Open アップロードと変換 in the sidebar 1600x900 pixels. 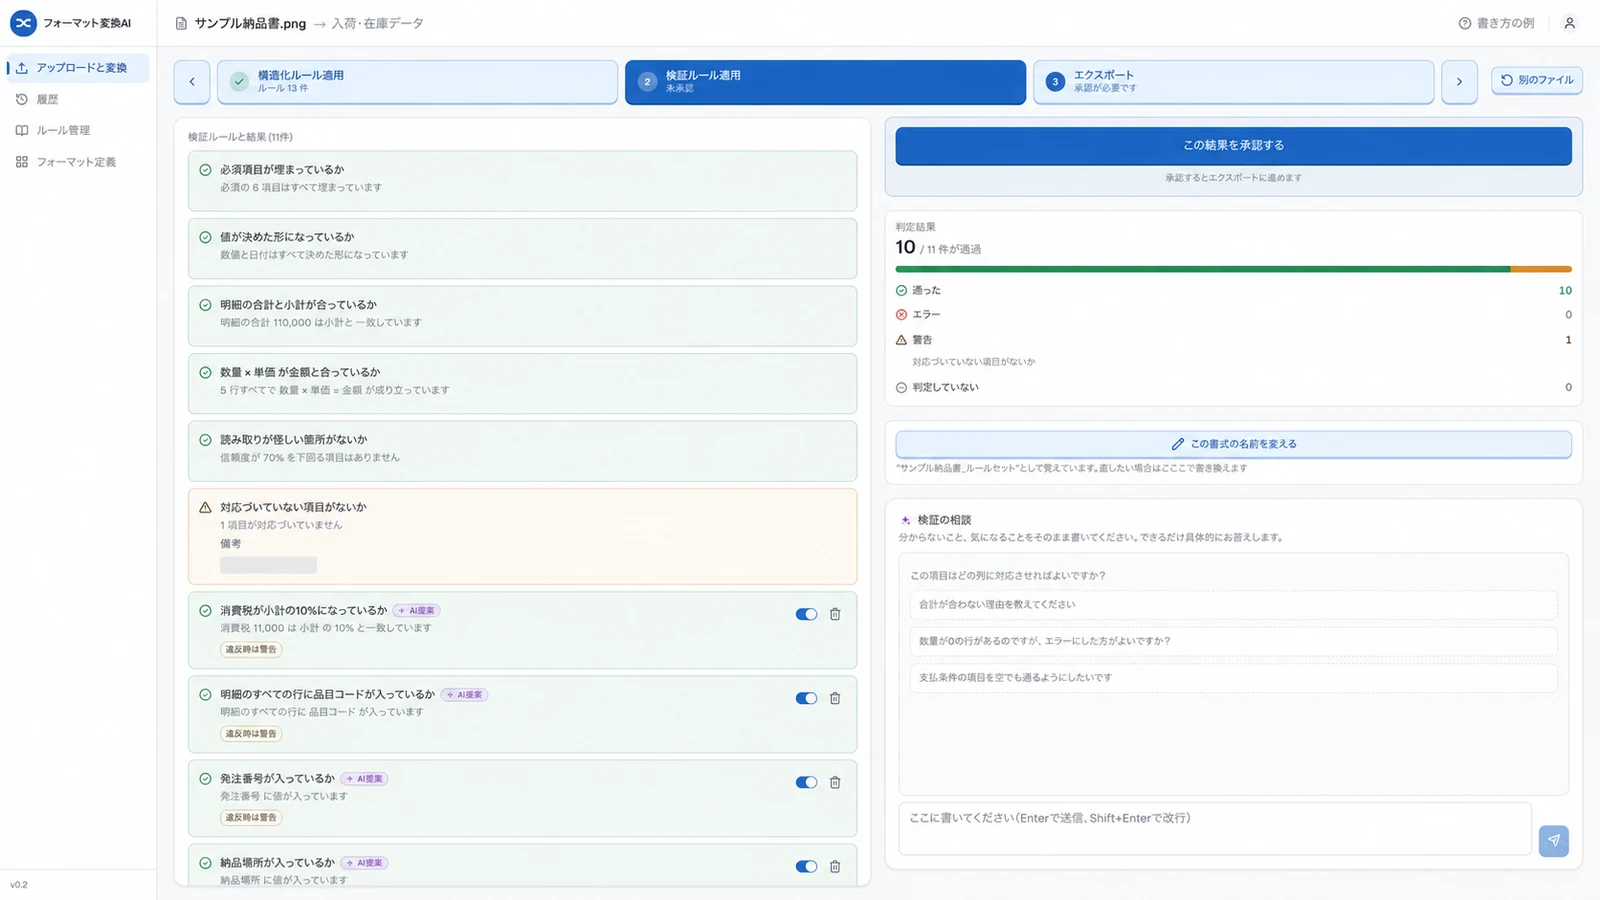tap(77, 68)
